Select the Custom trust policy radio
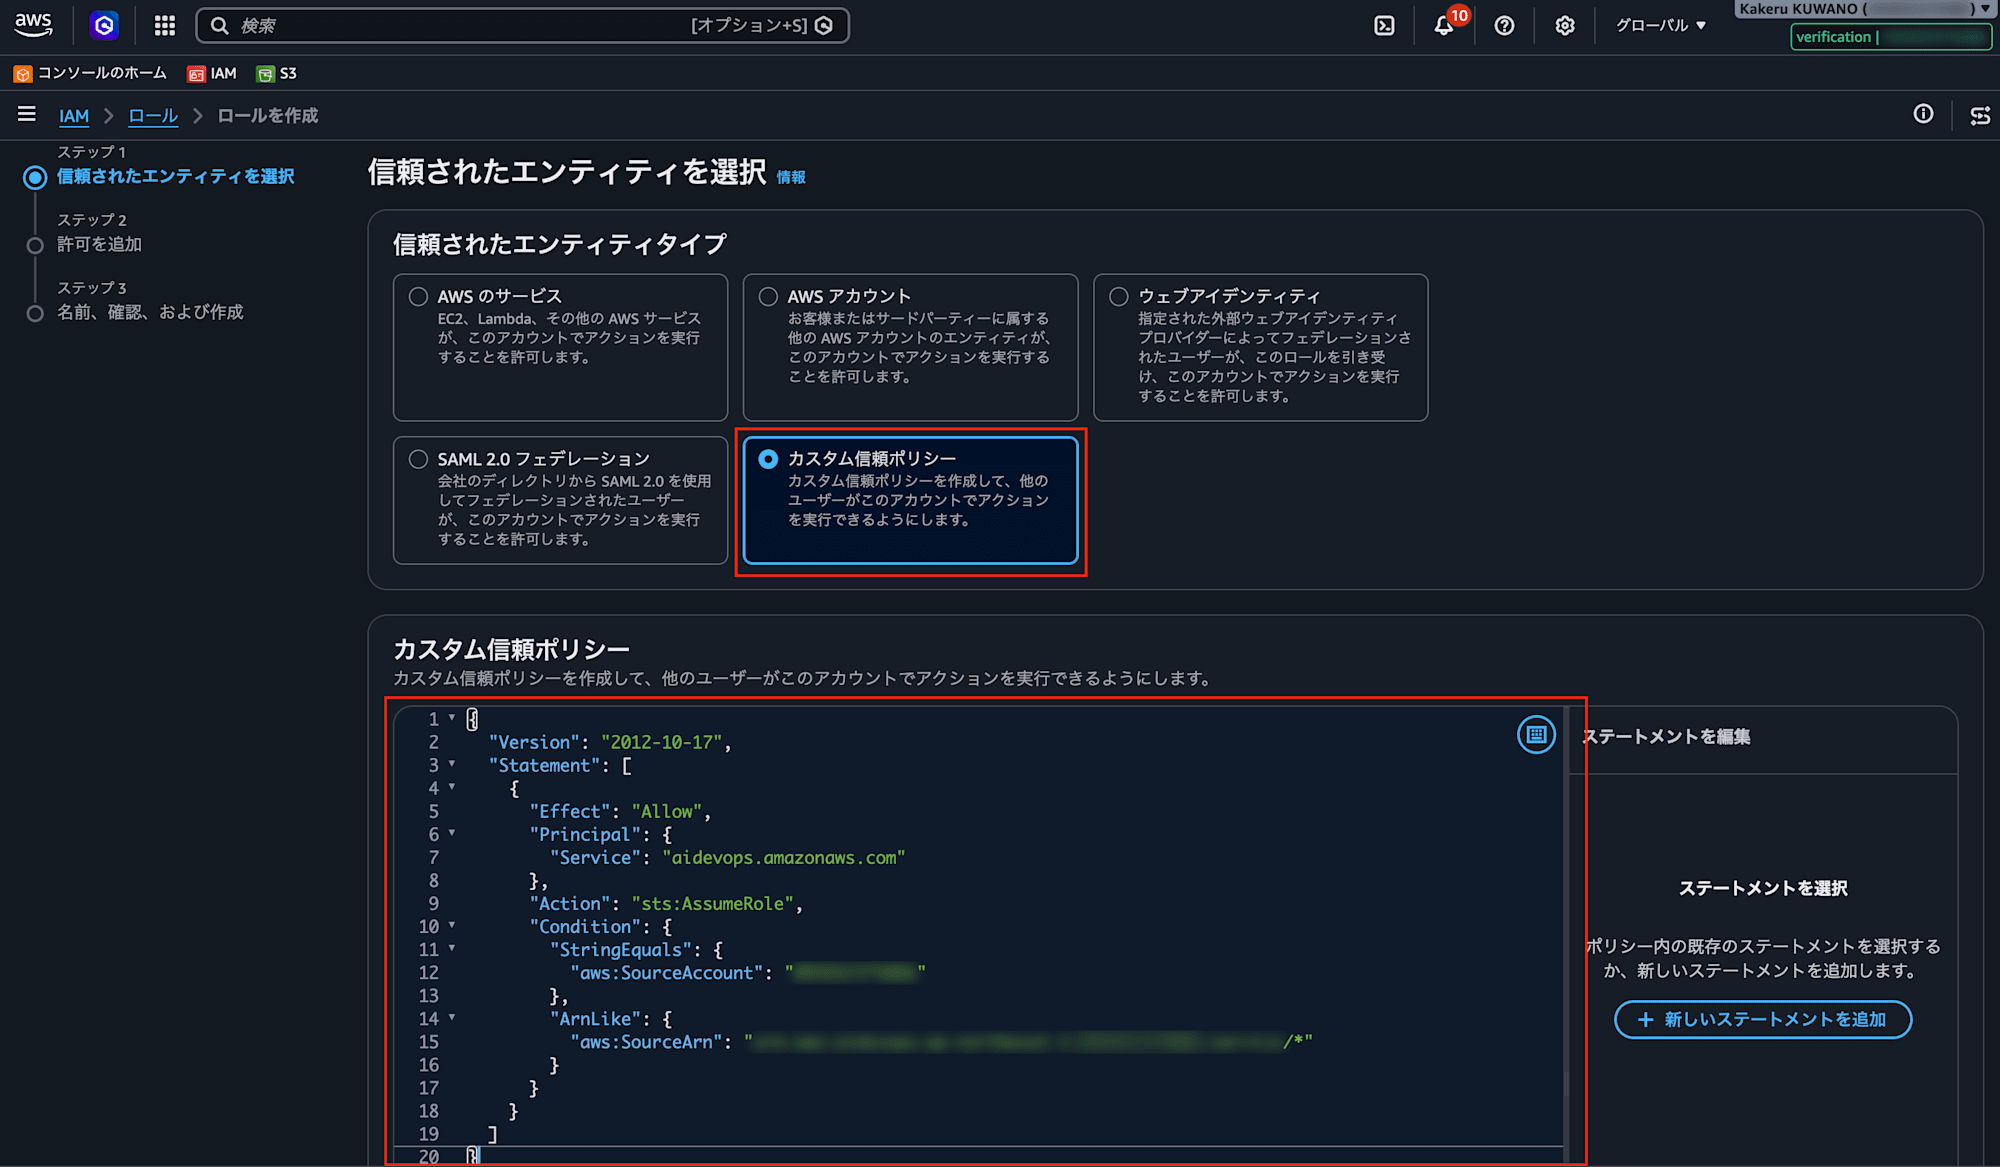This screenshot has width=2000, height=1167. point(768,459)
